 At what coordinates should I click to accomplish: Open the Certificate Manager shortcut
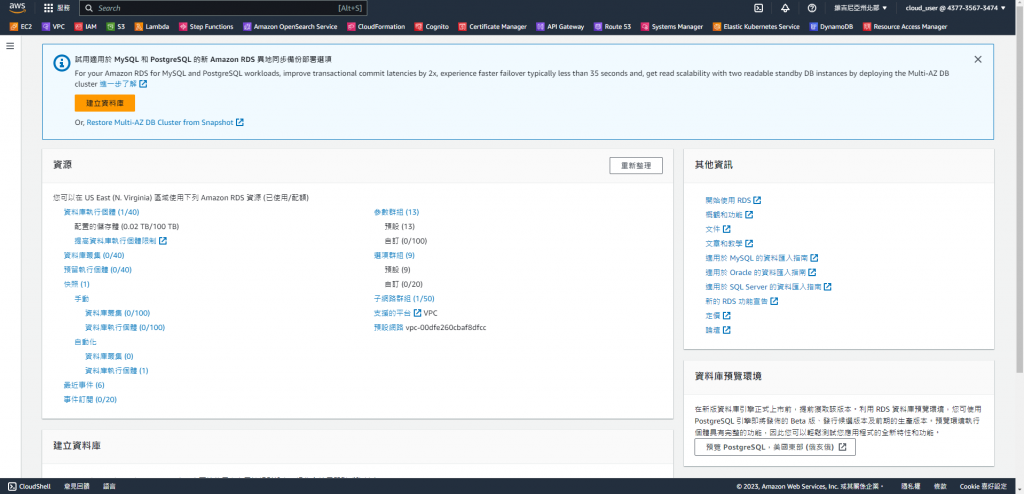(492, 27)
